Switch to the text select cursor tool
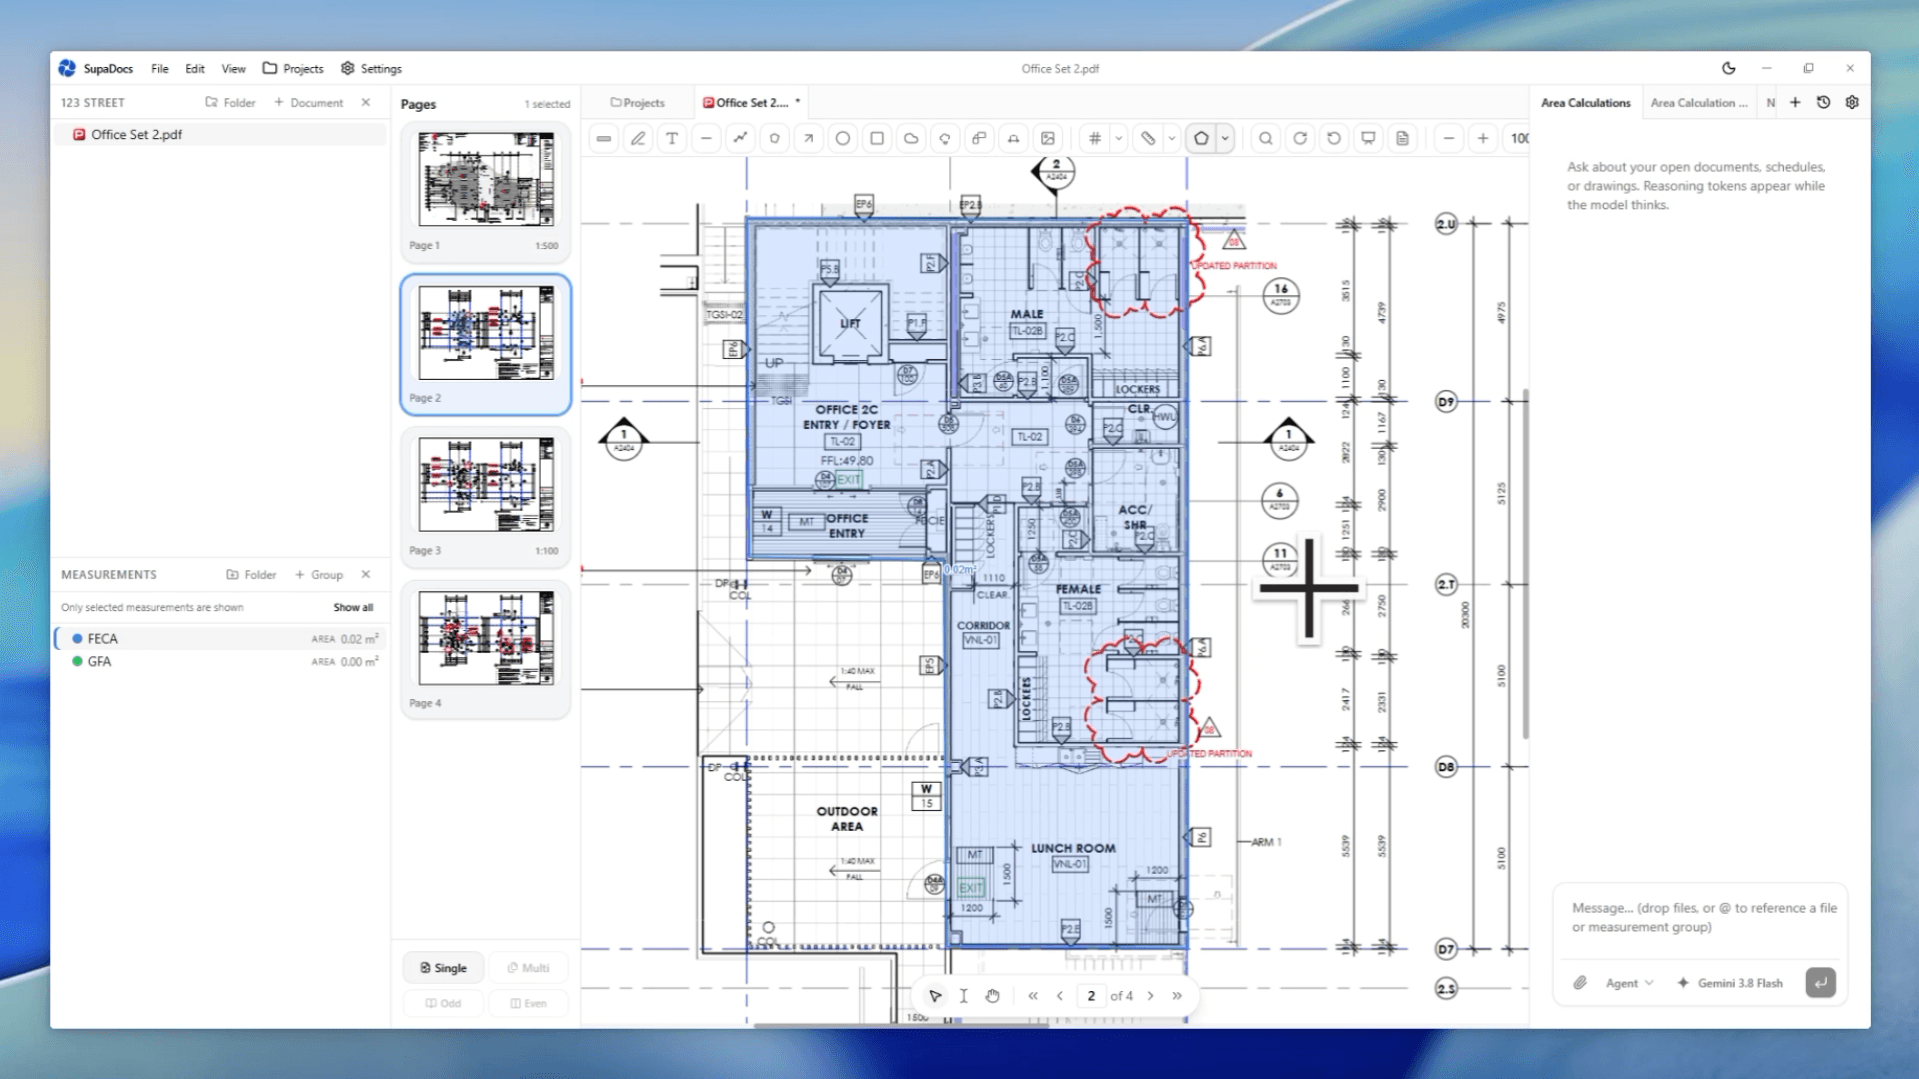This screenshot has width=1919, height=1079. (964, 996)
